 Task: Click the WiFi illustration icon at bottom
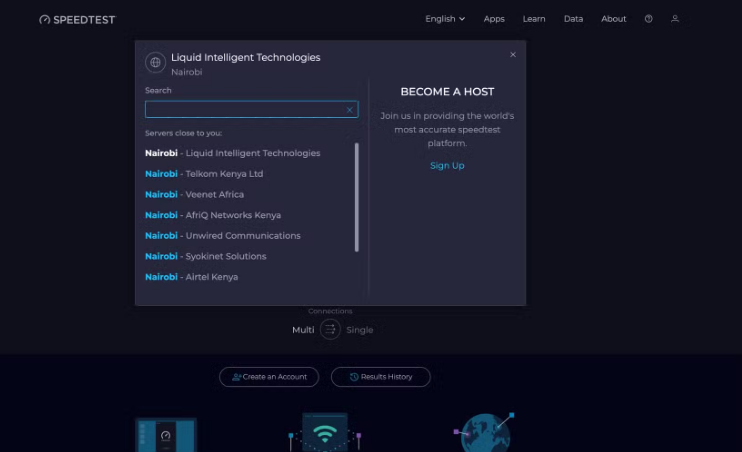324,434
